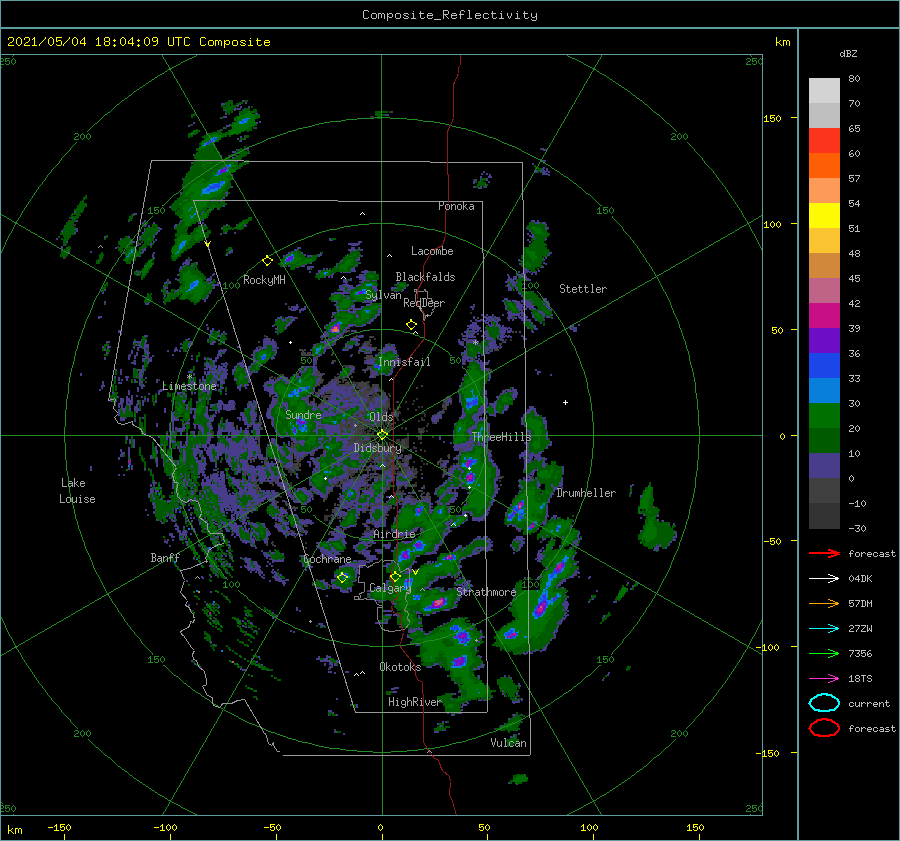Click the Blackfalds label
Screen dimensions: 900x841
425,277
